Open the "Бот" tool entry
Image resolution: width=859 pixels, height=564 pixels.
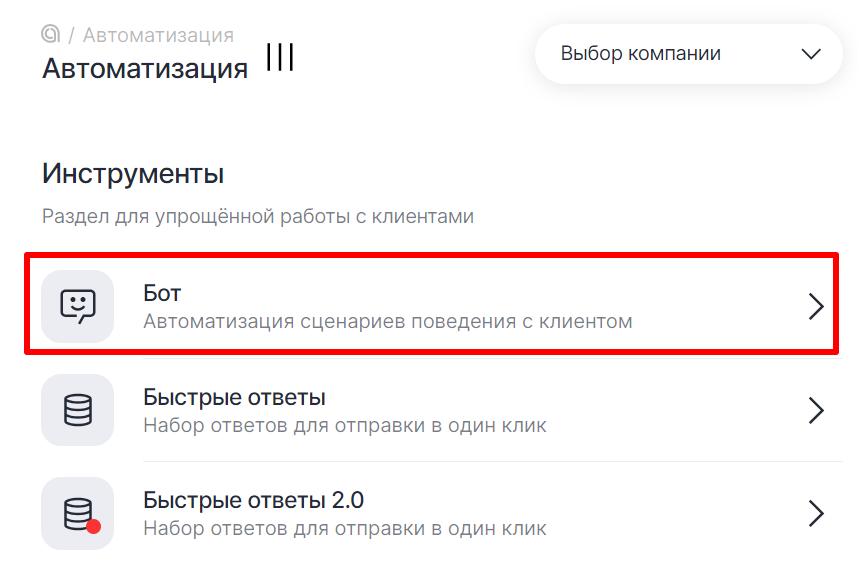[162, 293]
